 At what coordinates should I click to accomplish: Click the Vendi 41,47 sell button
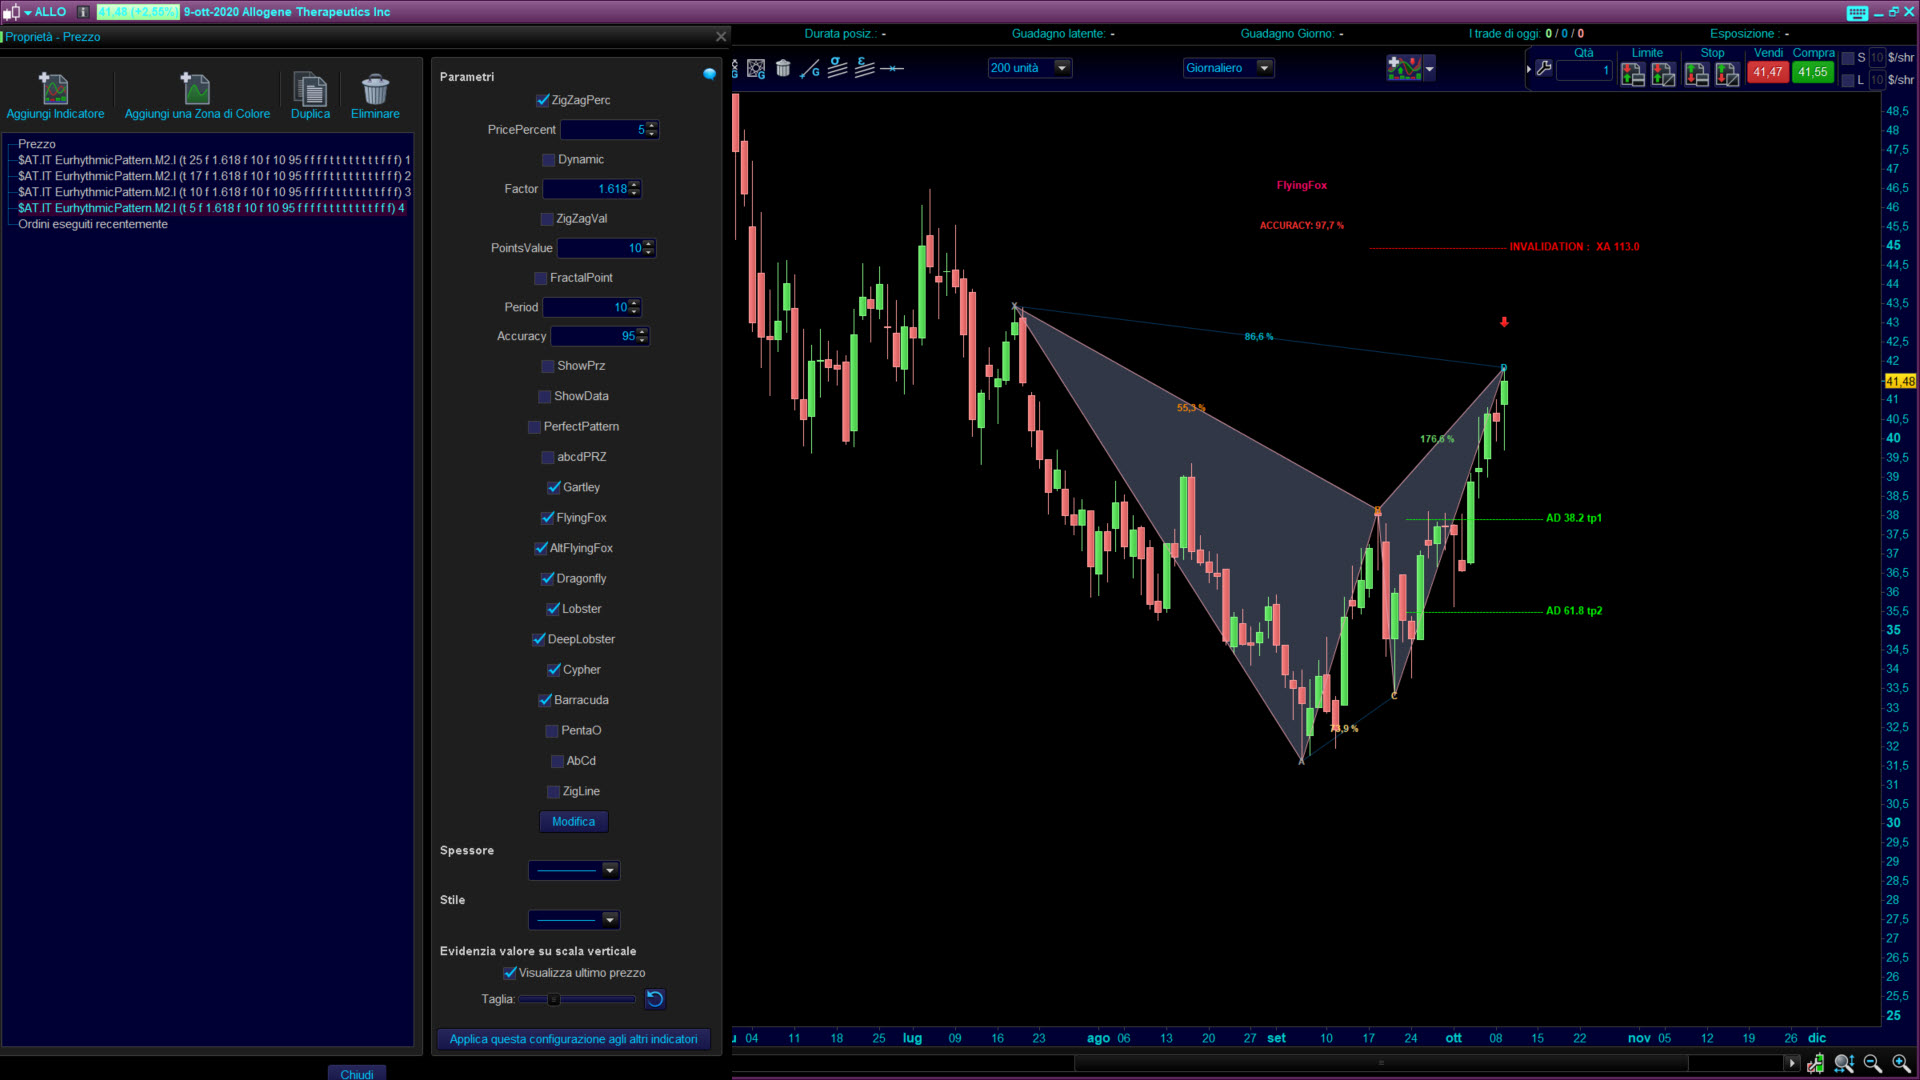coord(1767,72)
